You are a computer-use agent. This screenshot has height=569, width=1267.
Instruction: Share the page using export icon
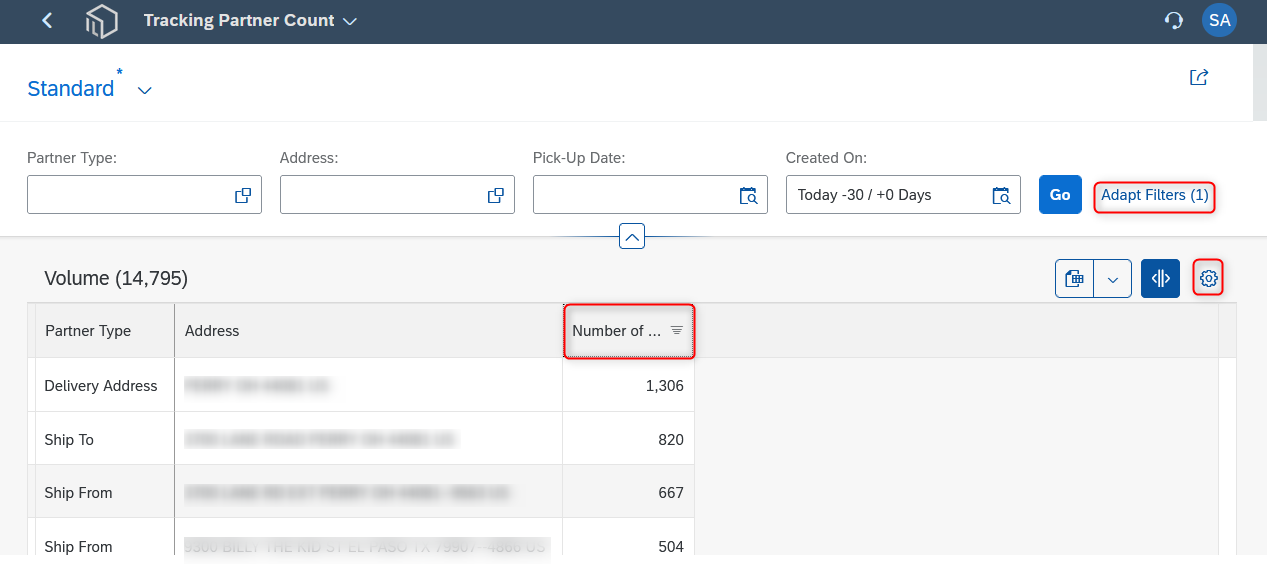tap(1199, 77)
